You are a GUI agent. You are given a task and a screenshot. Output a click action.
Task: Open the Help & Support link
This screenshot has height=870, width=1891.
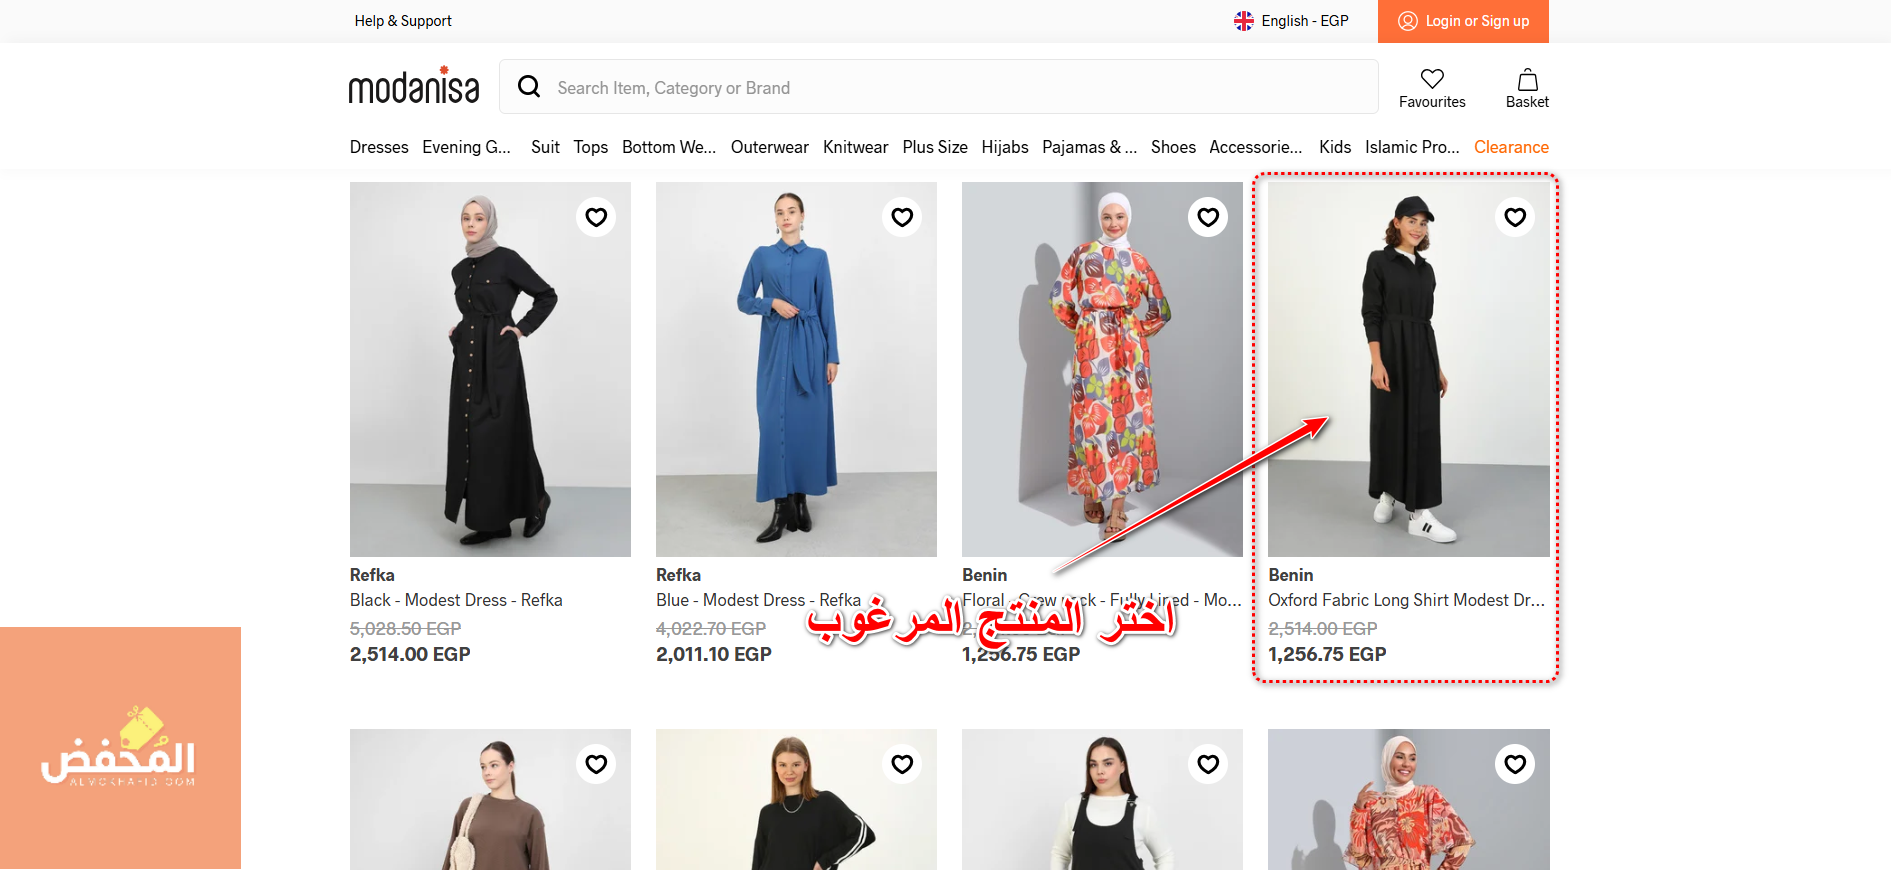[x=403, y=21]
